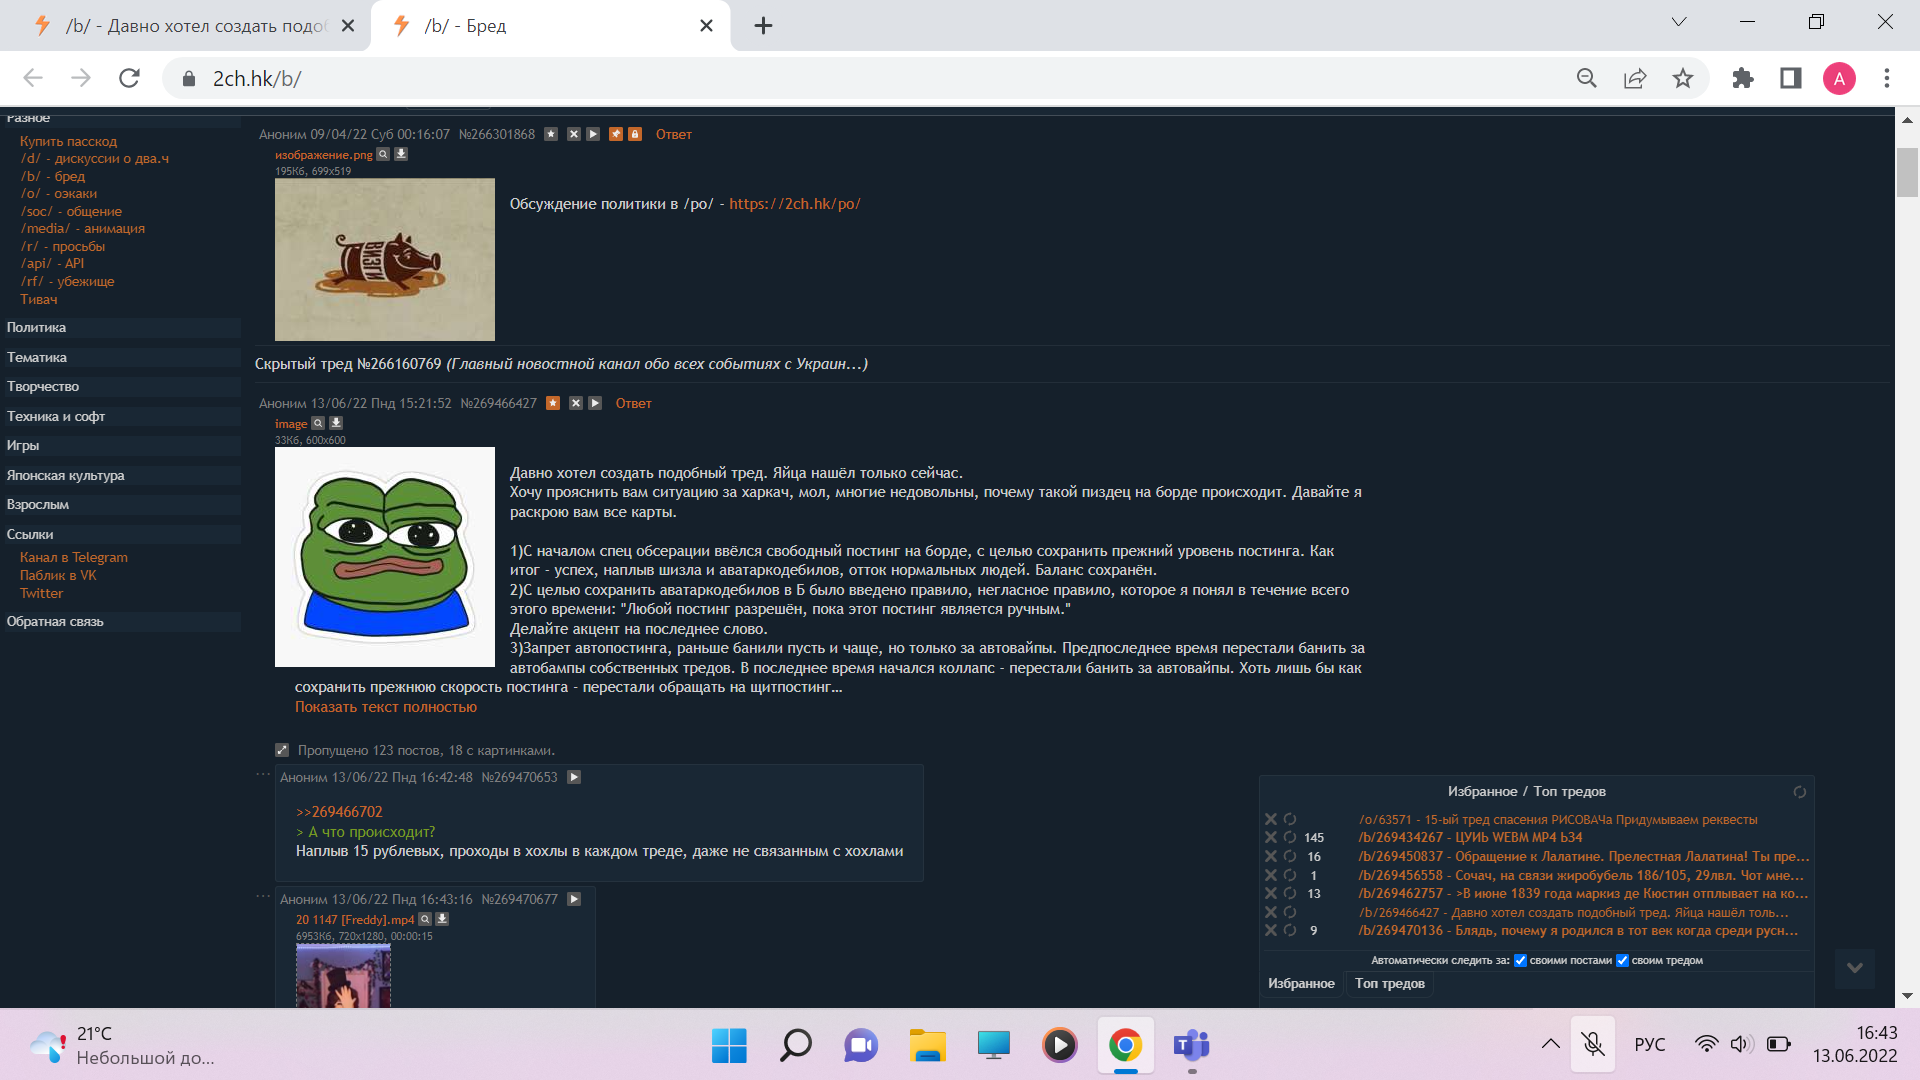
Task: Search the 'image' file with magnifier icon
Action: [318, 423]
